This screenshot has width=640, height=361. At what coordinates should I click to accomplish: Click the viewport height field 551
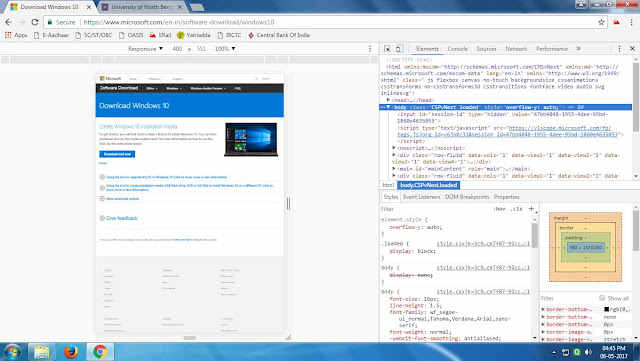pyautogui.click(x=201, y=49)
